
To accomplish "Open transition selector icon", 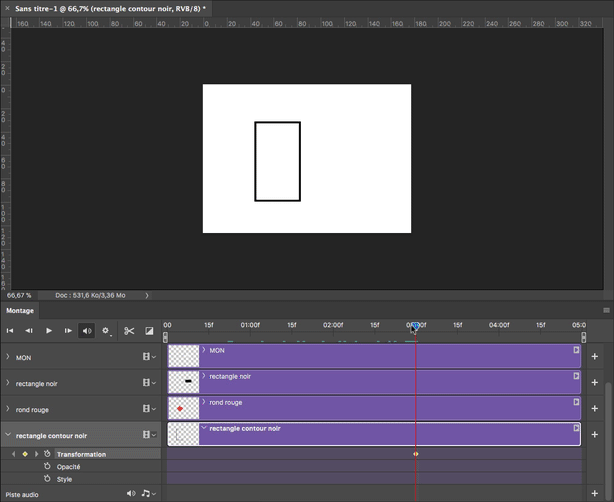I will coord(149,331).
